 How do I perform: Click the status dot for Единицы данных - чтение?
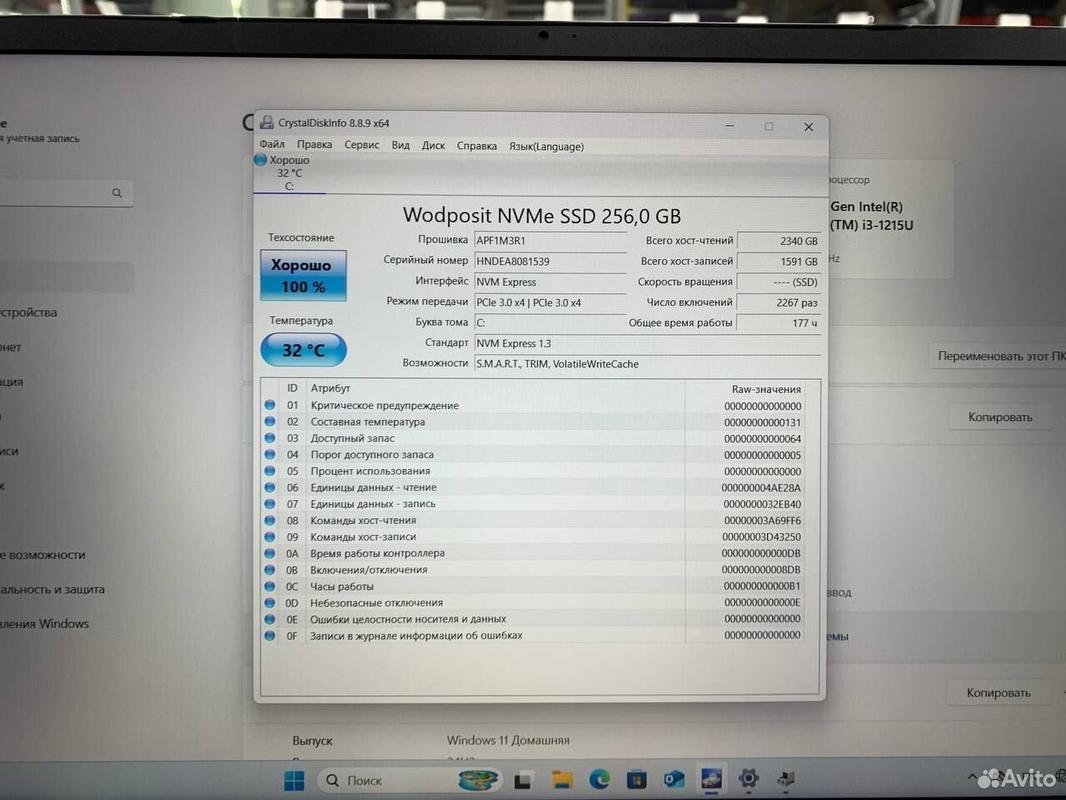click(x=270, y=487)
